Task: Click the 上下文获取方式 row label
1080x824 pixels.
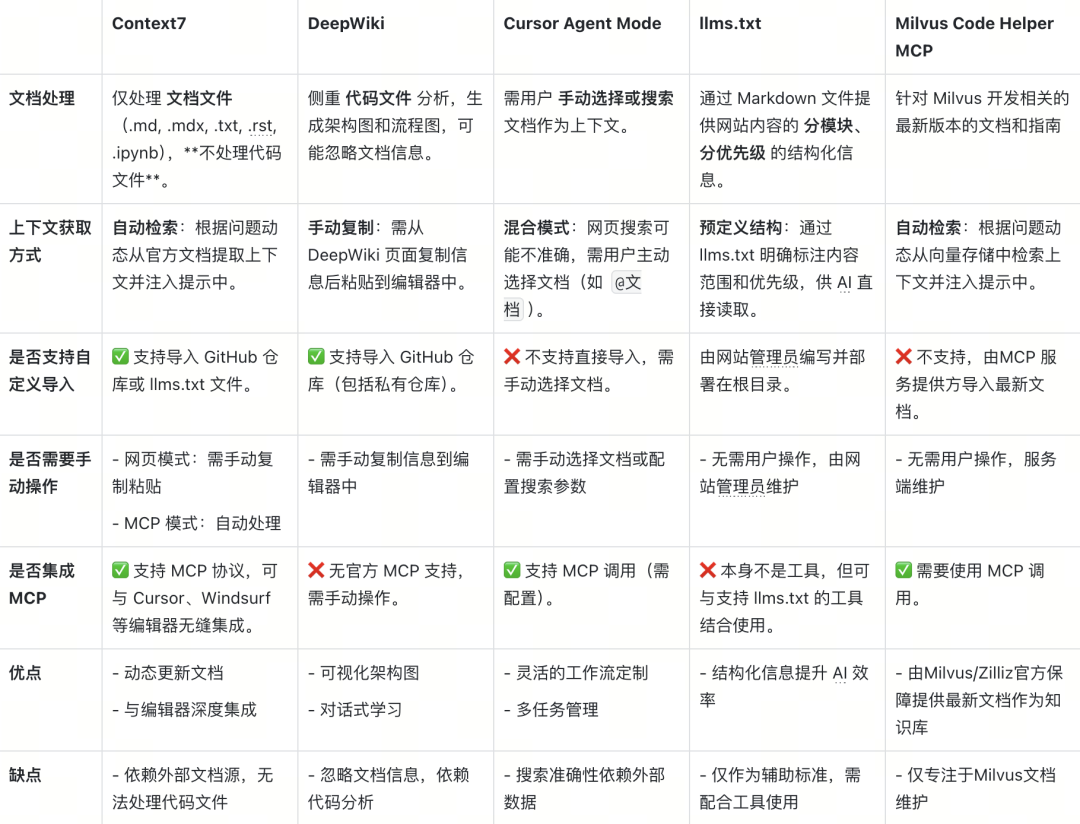Action: 50,241
